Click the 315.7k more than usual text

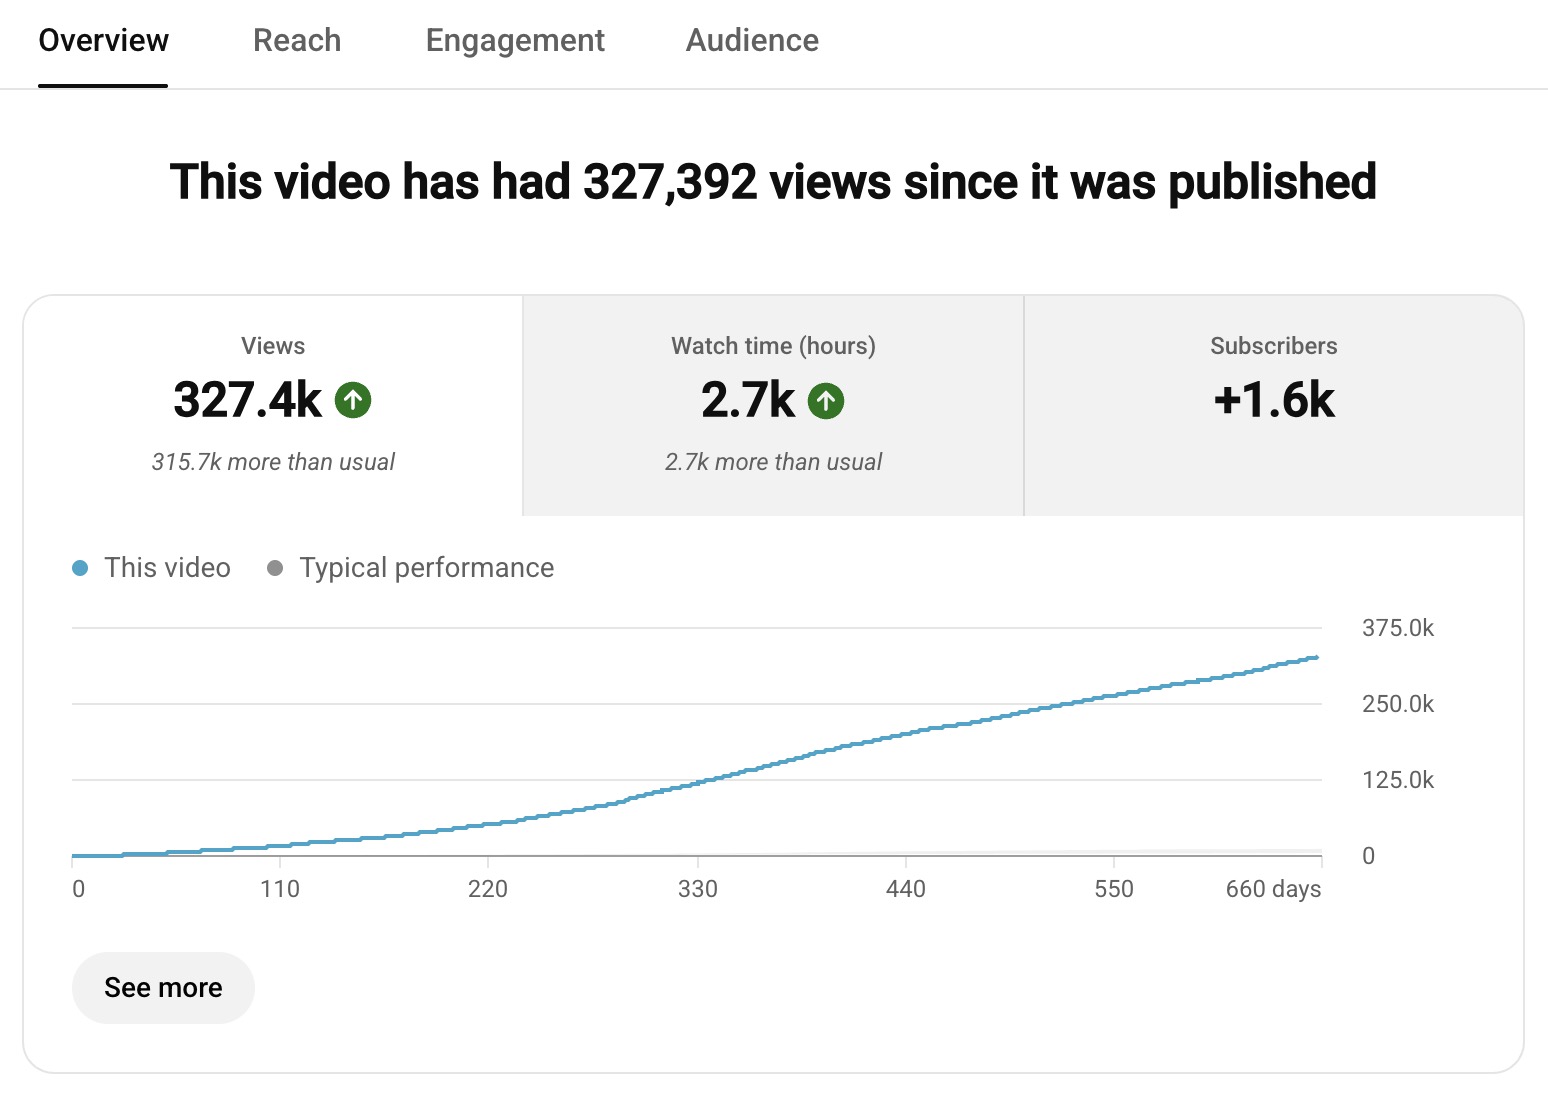273,462
